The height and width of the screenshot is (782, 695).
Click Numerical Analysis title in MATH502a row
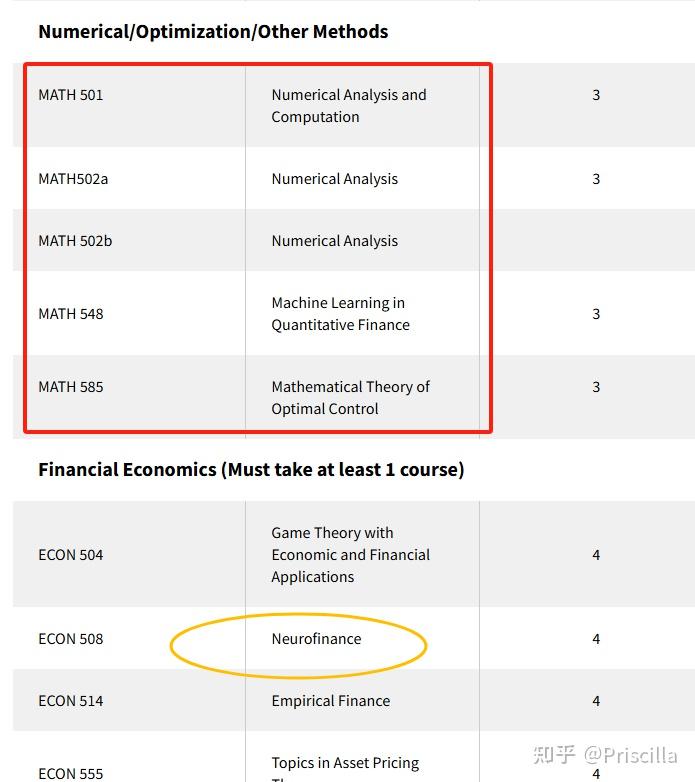click(334, 179)
